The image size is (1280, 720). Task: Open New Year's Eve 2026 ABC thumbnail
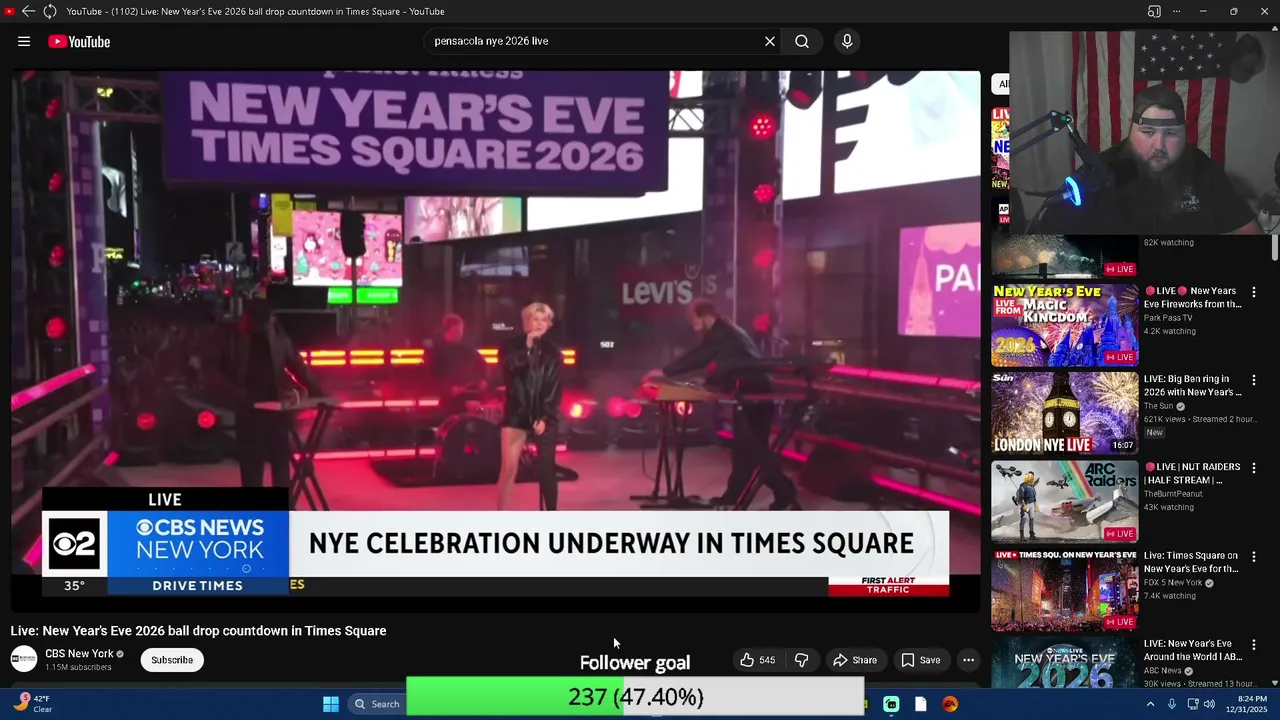coord(1065,662)
